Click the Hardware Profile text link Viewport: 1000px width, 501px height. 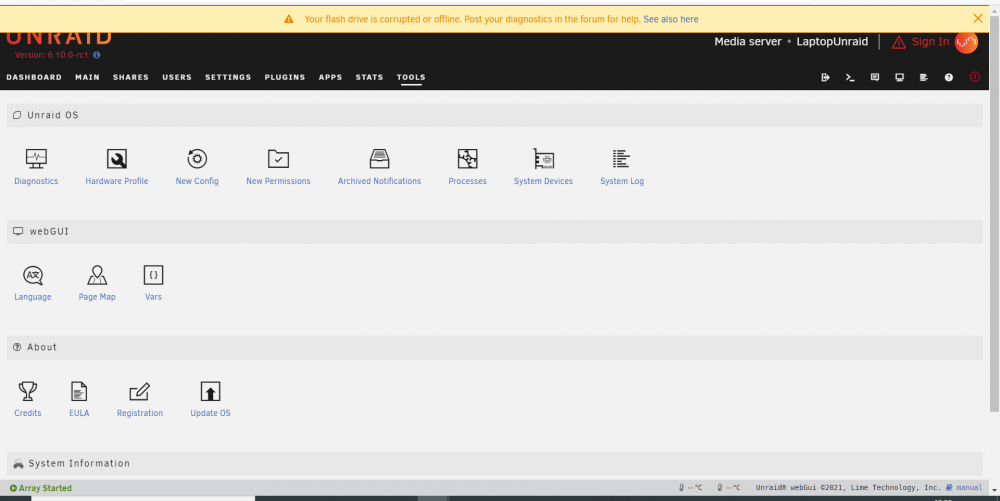click(117, 181)
